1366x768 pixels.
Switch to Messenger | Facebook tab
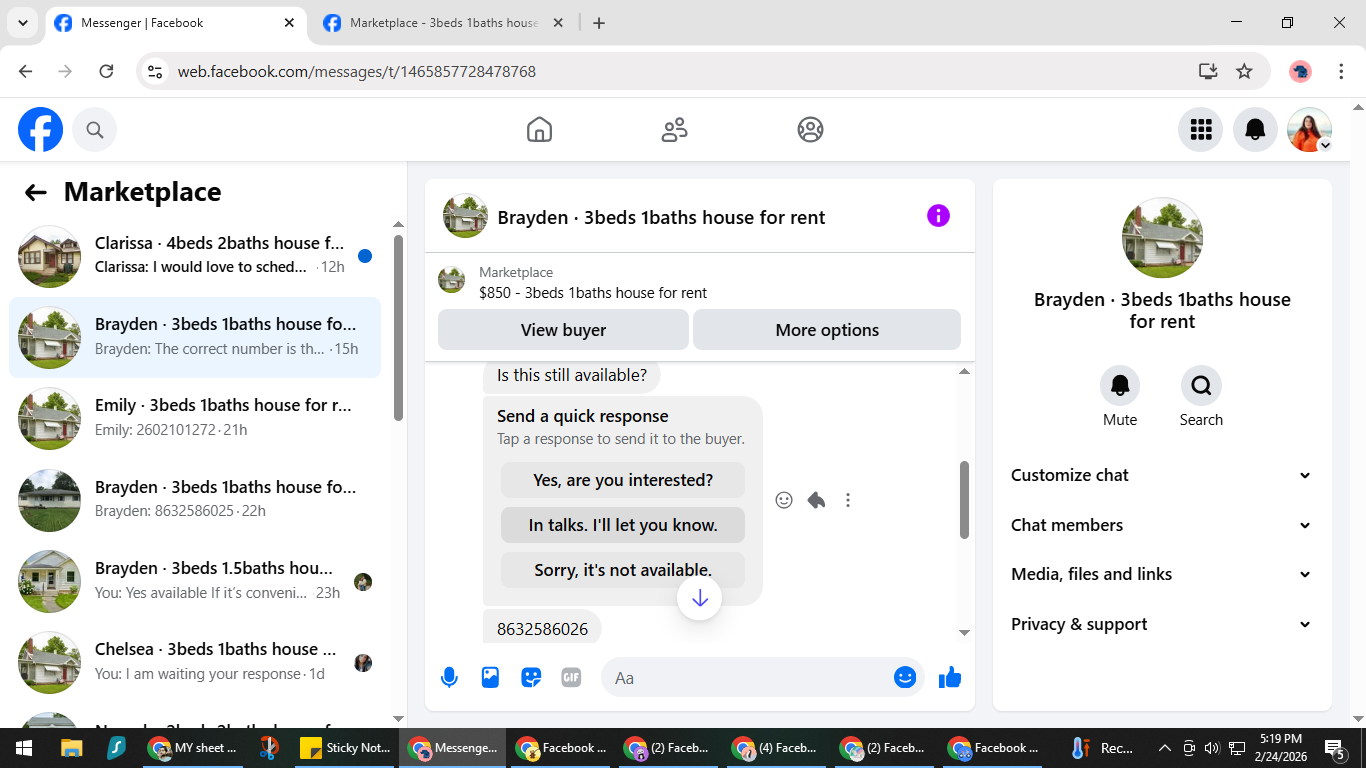coord(176,23)
